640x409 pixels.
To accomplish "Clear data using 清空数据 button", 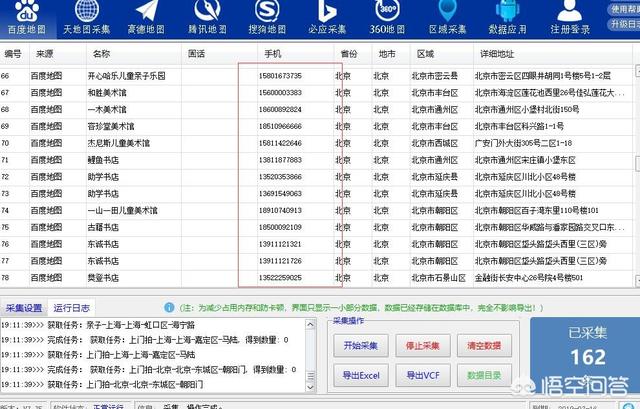I will point(484,346).
